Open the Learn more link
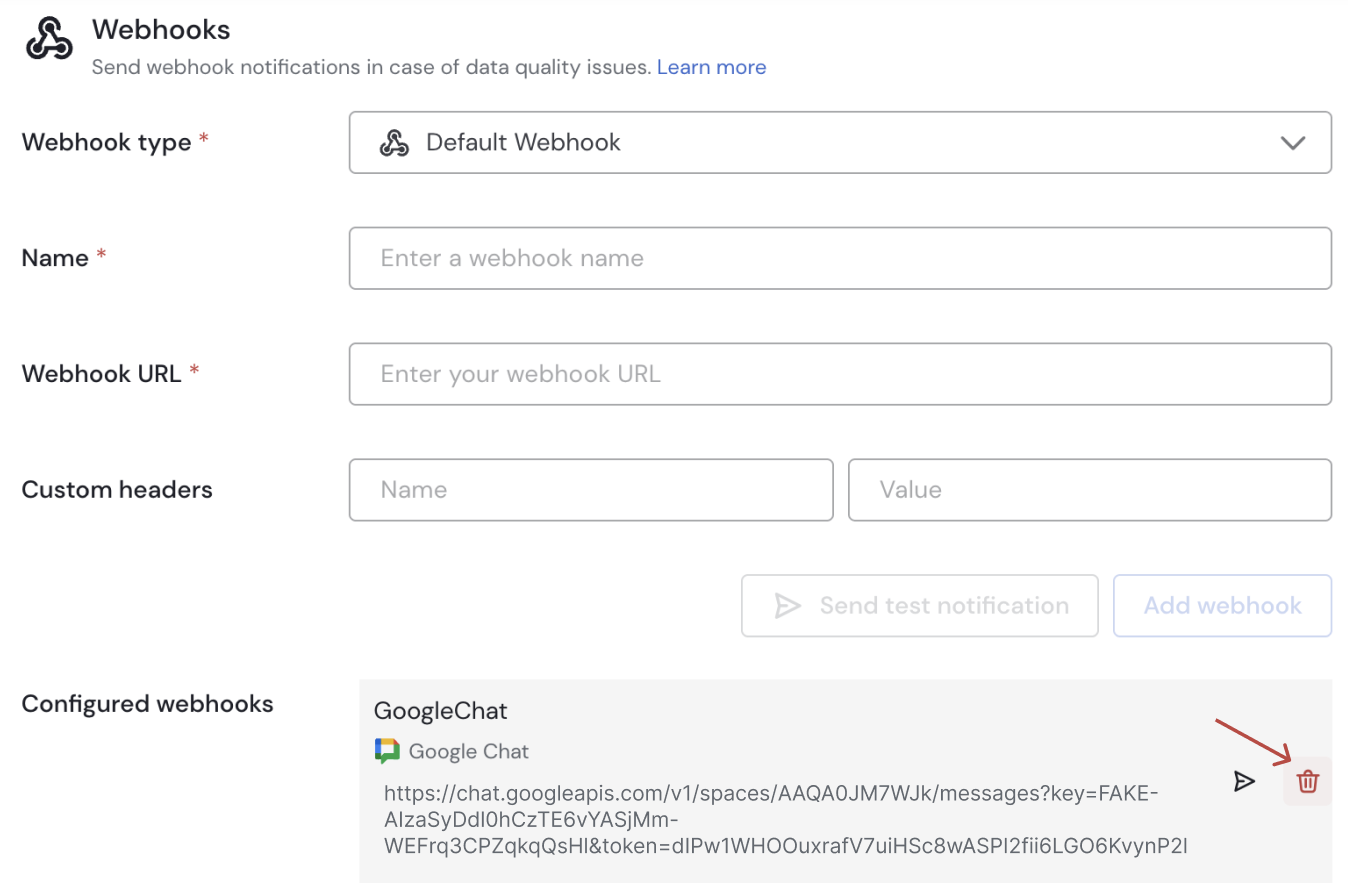Viewport: 1348px width, 896px height. click(x=711, y=68)
